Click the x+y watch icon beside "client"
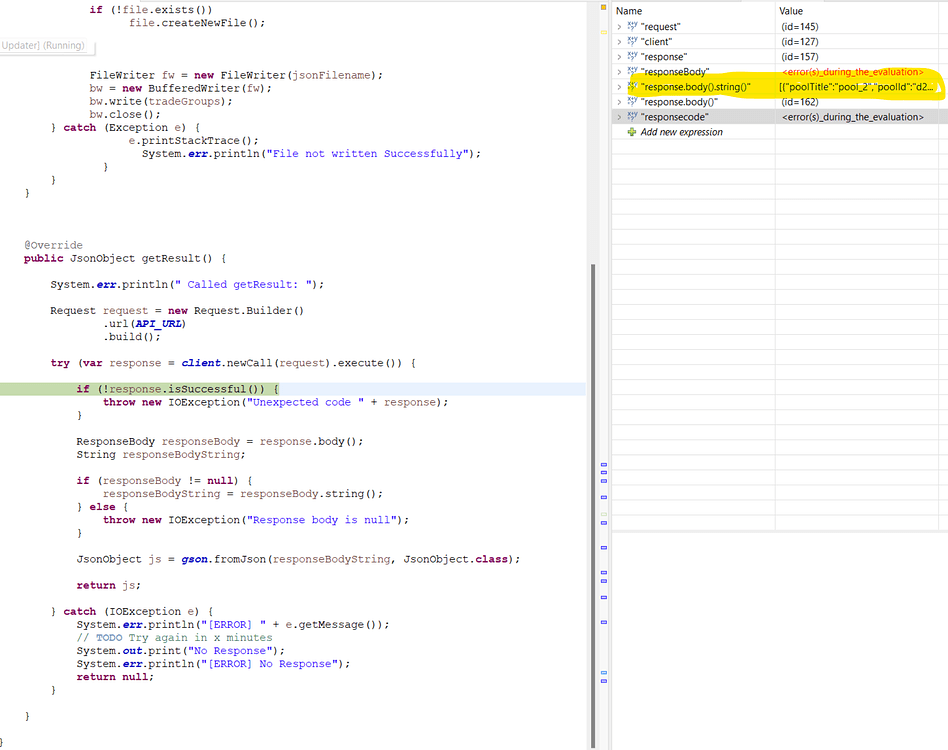This screenshot has width=948, height=750. (633, 41)
